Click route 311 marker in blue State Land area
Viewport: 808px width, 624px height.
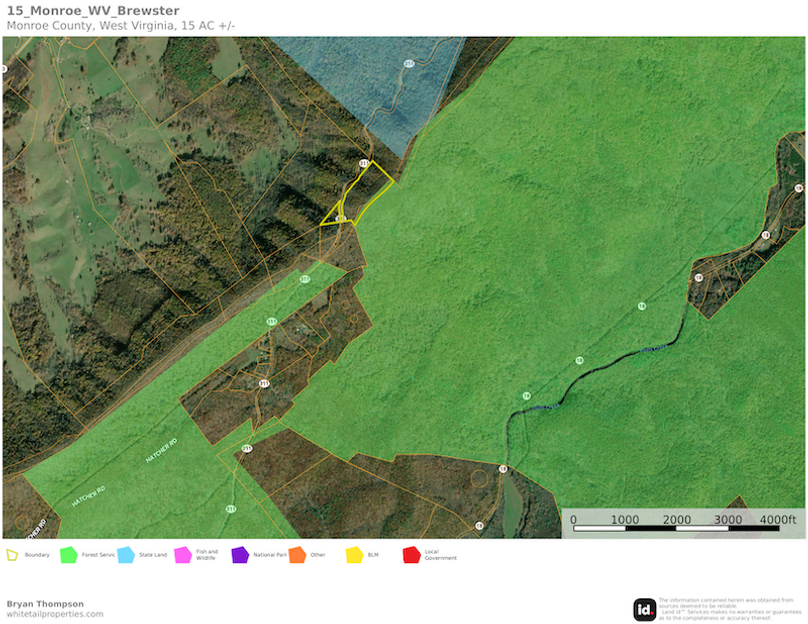coord(409,63)
